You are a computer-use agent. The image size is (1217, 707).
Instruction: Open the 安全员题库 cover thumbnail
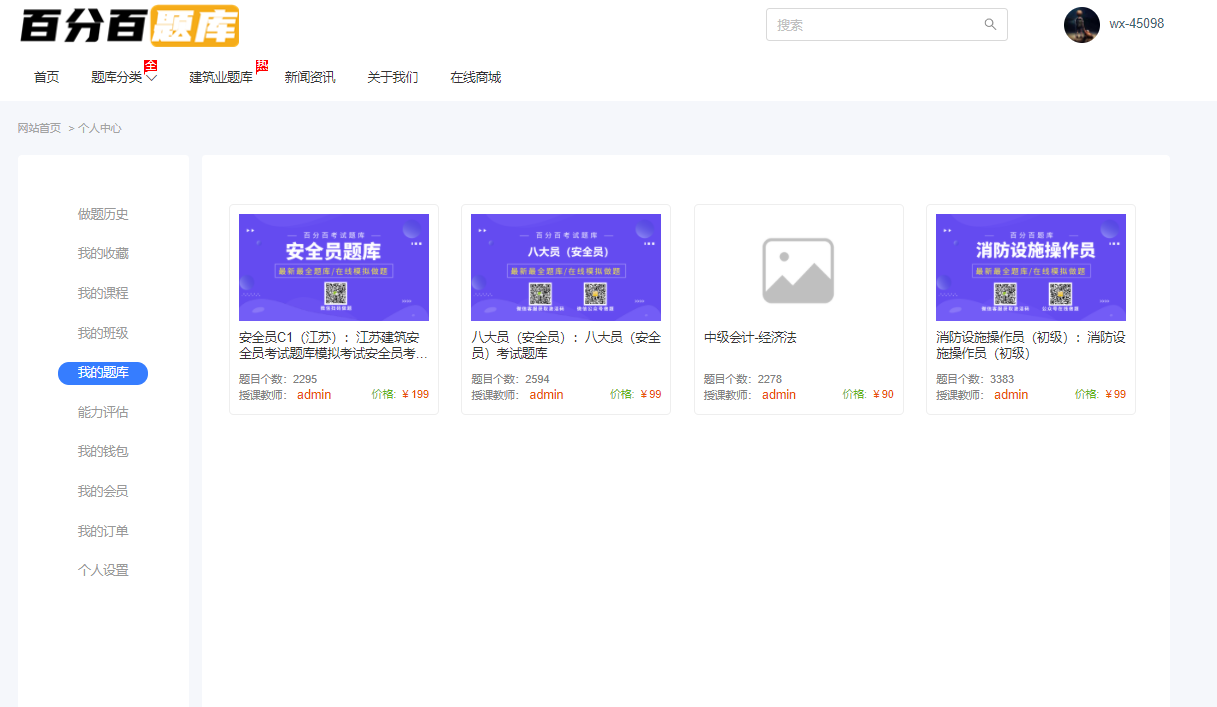pyautogui.click(x=334, y=267)
